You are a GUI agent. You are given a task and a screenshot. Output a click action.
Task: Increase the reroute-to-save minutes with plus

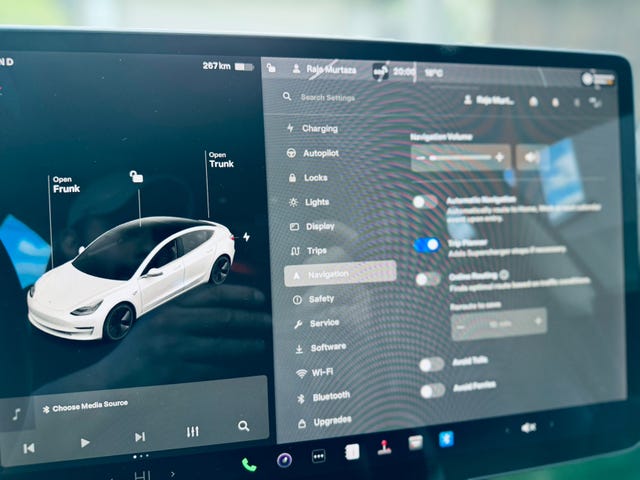click(538, 321)
